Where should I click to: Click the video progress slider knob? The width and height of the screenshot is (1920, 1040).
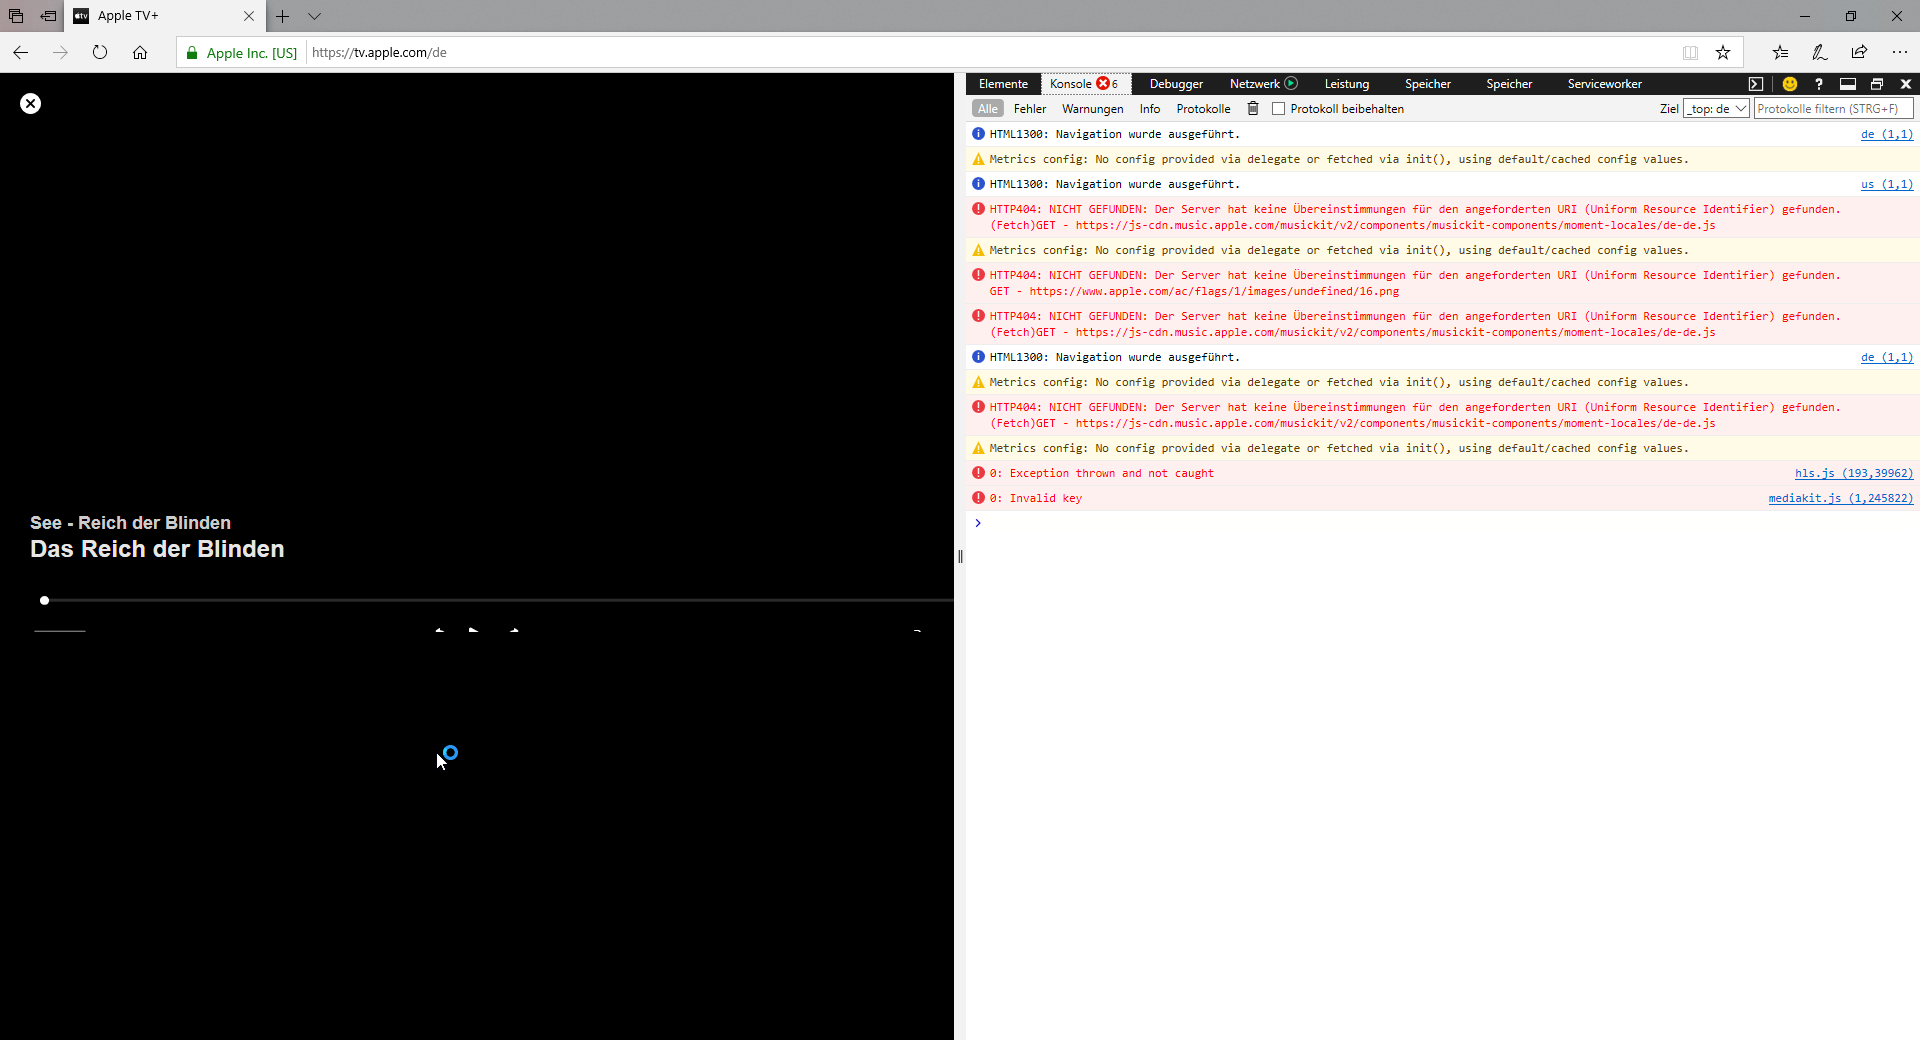point(44,601)
